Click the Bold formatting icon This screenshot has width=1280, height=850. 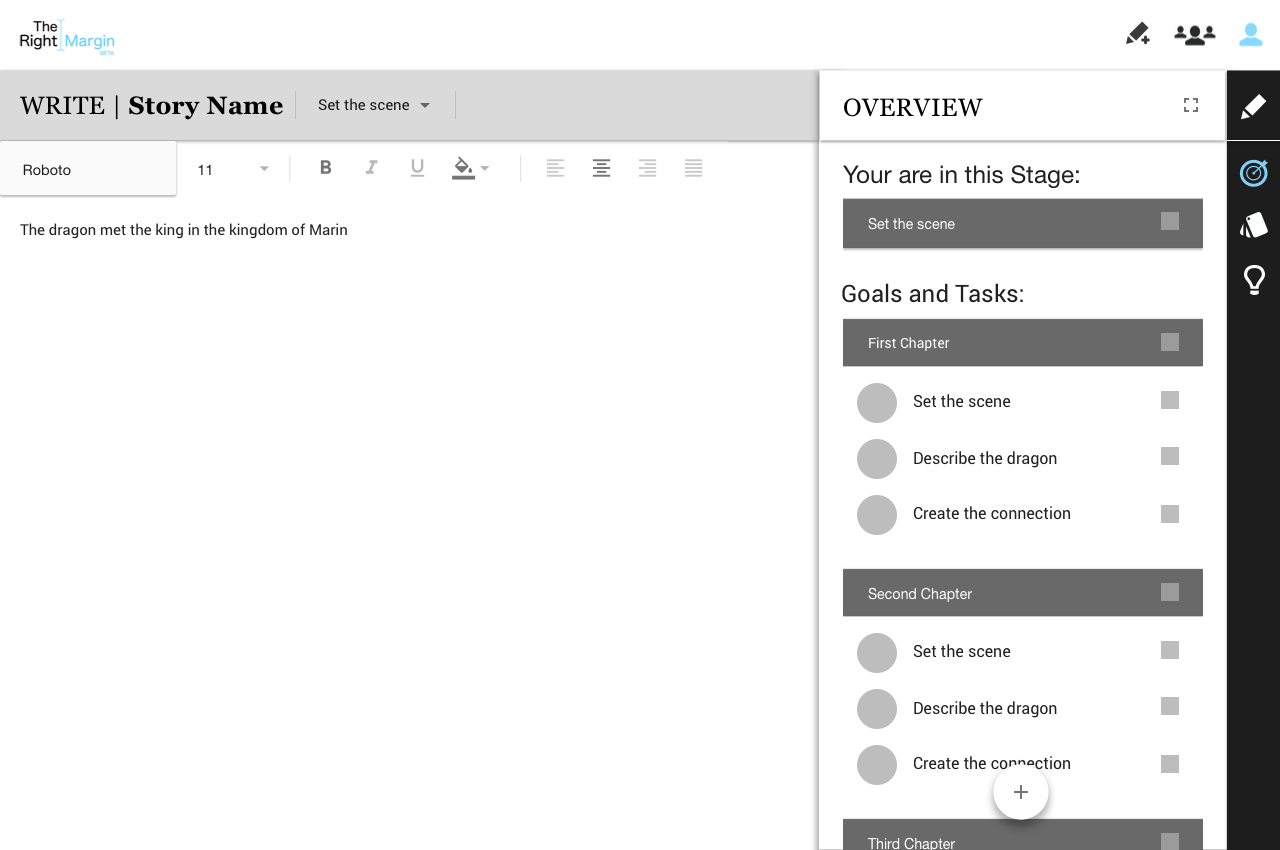pos(326,168)
